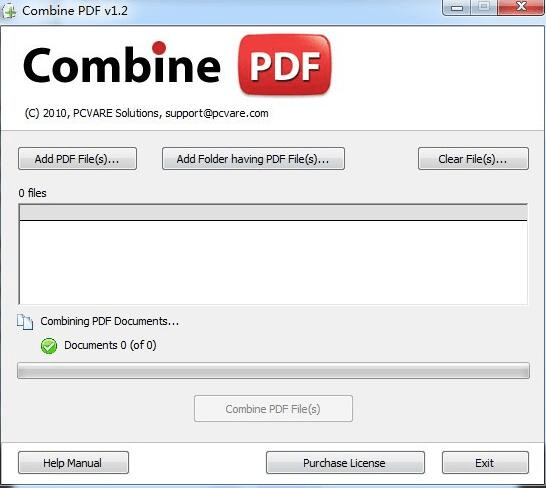Click the progress bar
This screenshot has height=488, width=546.
(273, 371)
